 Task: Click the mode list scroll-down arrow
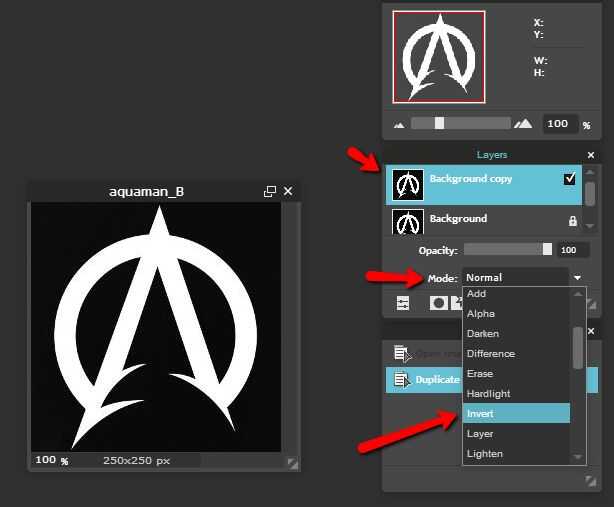(x=578, y=457)
